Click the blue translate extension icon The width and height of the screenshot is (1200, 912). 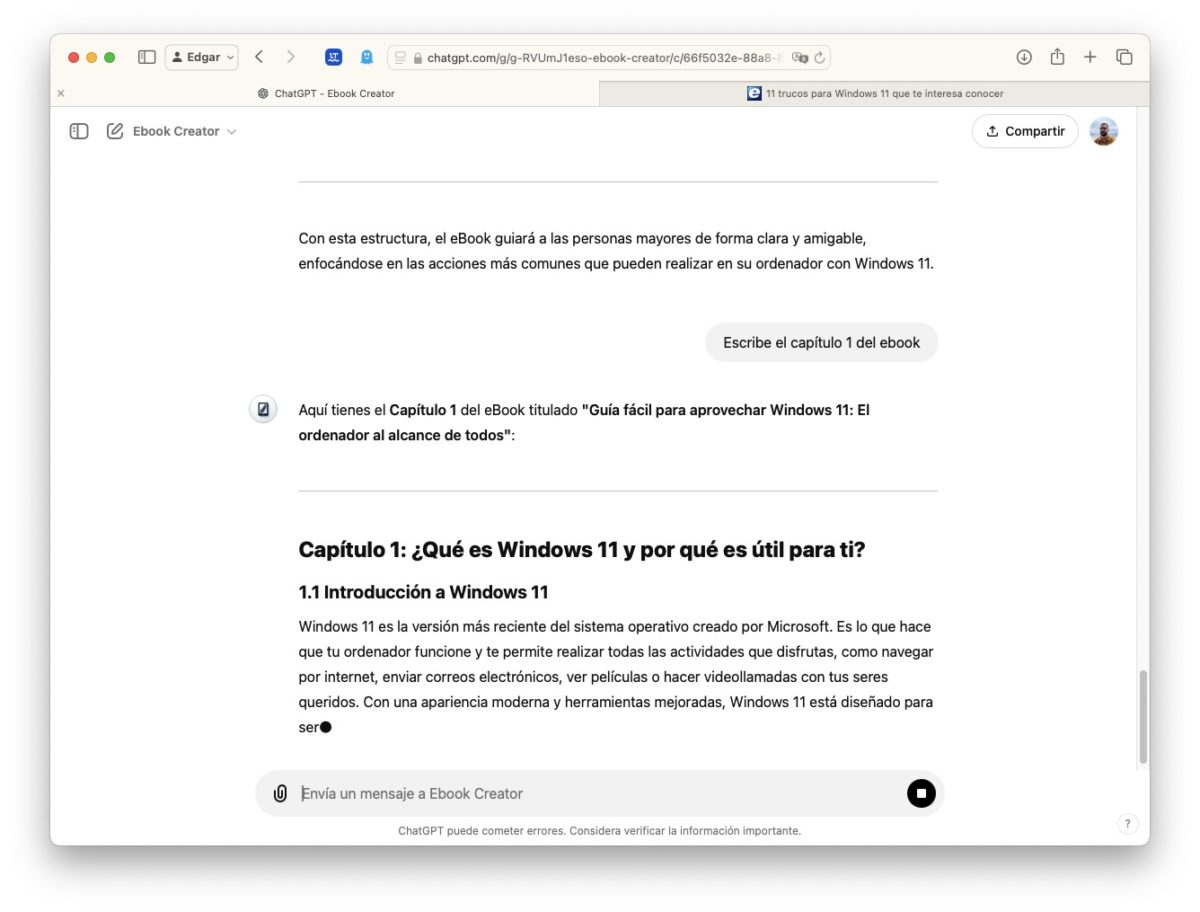pyautogui.click(x=334, y=57)
